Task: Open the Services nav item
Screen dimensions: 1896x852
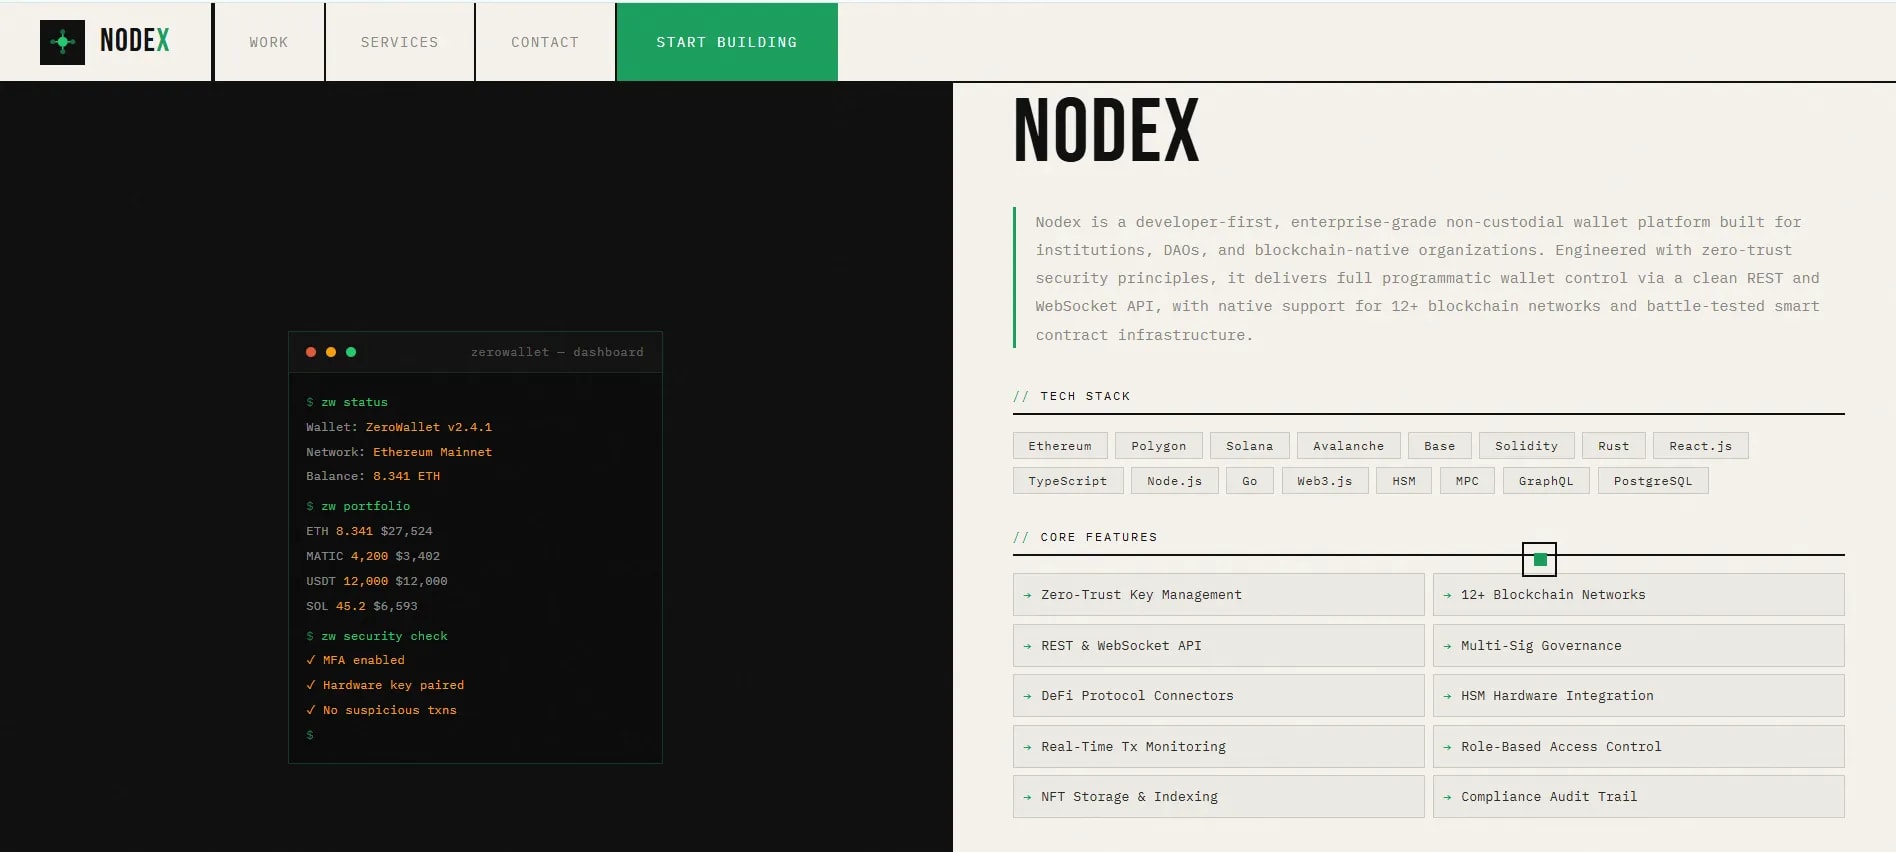Action: click(x=400, y=42)
